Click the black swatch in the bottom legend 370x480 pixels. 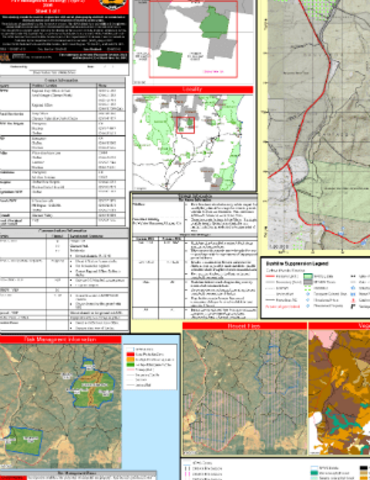(364, 468)
